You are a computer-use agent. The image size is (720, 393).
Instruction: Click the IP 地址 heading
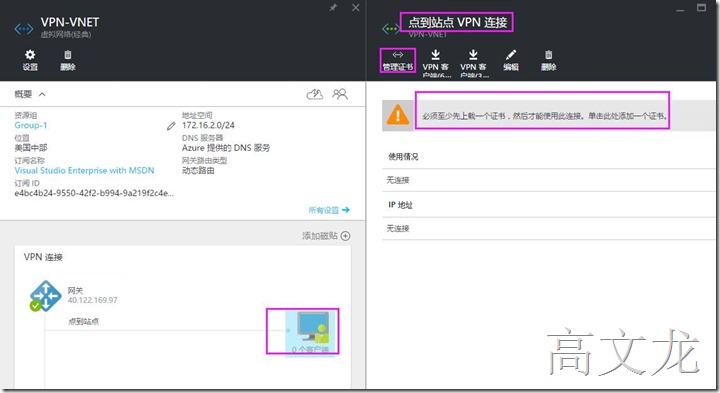click(400, 205)
